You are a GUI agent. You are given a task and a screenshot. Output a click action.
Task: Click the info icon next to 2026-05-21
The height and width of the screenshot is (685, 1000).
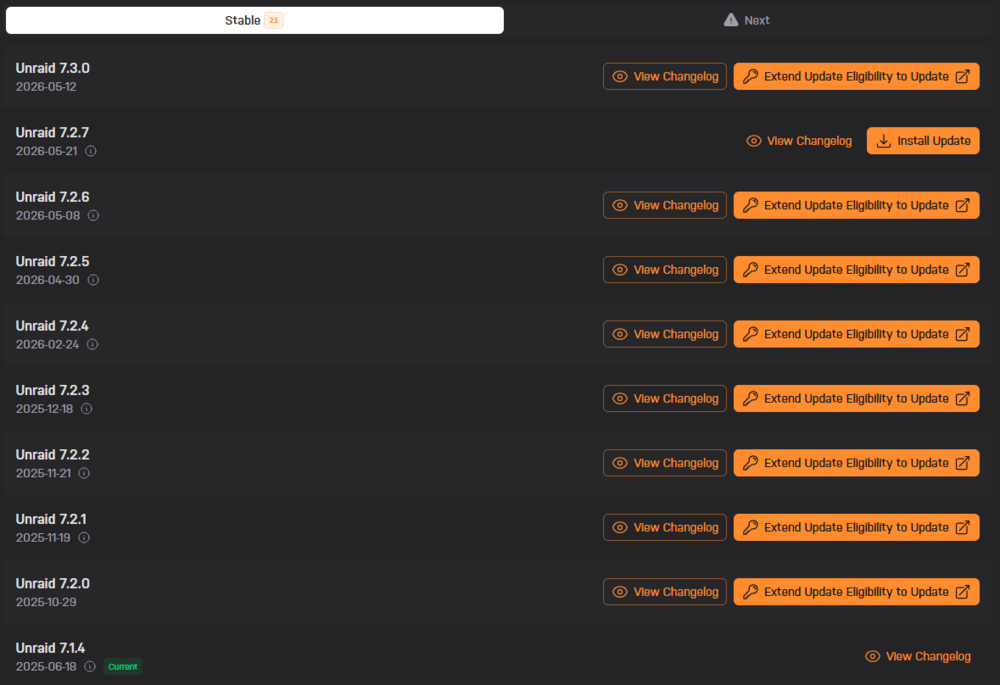click(91, 151)
